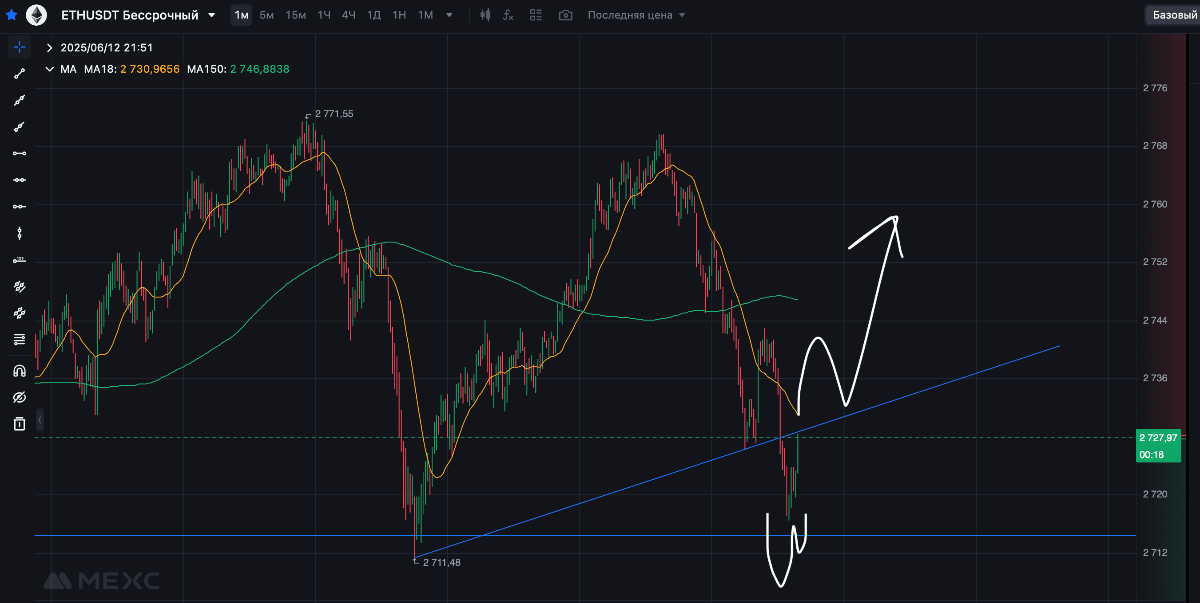1200x603 pixels.
Task: Click the 2 720 price axis label
Action: click(1155, 494)
